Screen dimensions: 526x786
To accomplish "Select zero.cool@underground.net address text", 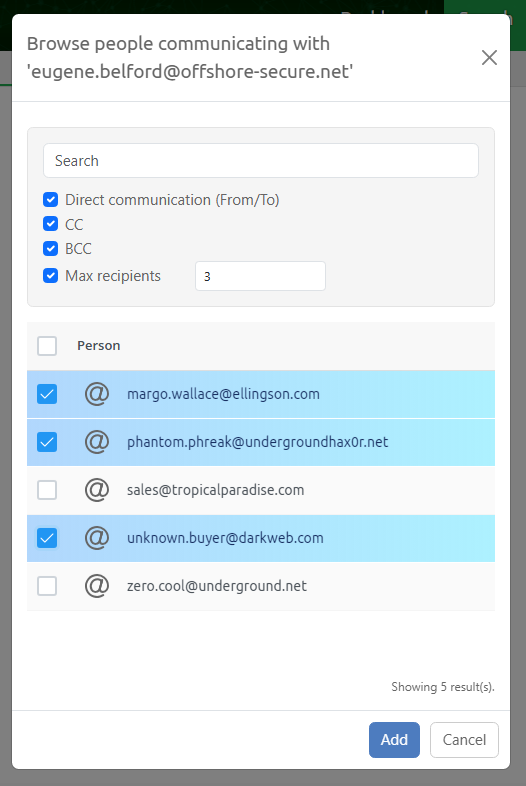I will click(217, 586).
